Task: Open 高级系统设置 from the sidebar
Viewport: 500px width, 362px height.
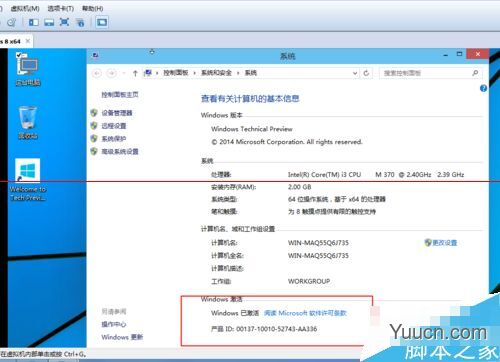Action: 120,152
